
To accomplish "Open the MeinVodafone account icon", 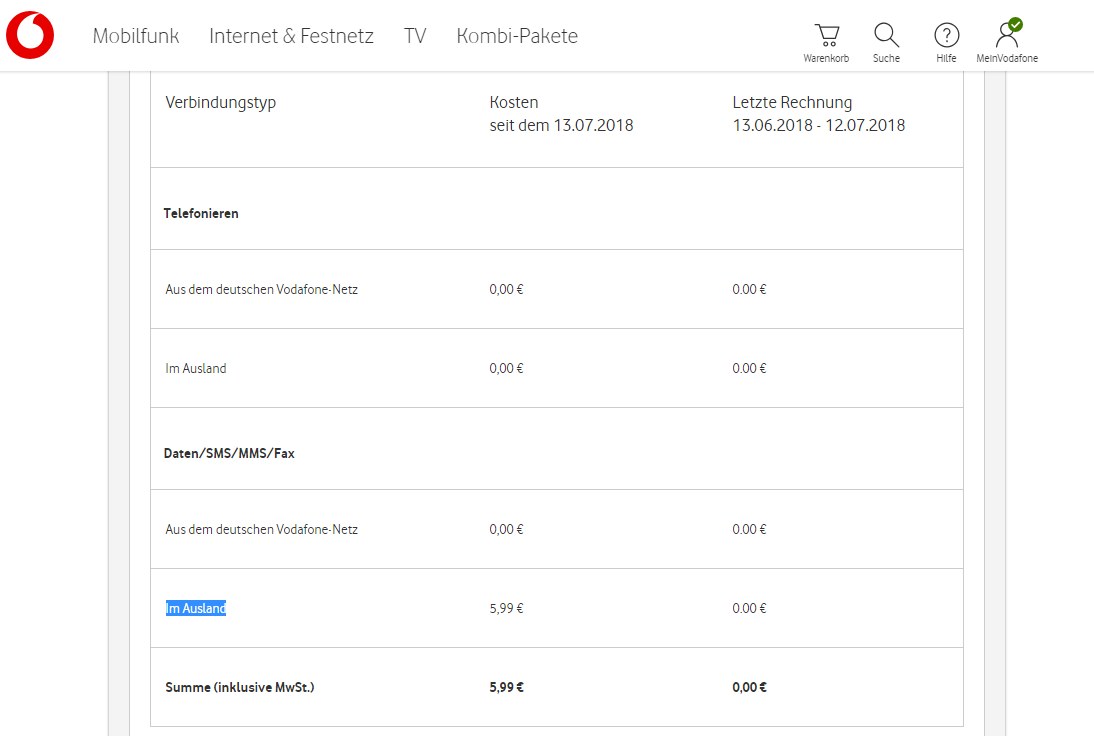I will tap(1007, 37).
